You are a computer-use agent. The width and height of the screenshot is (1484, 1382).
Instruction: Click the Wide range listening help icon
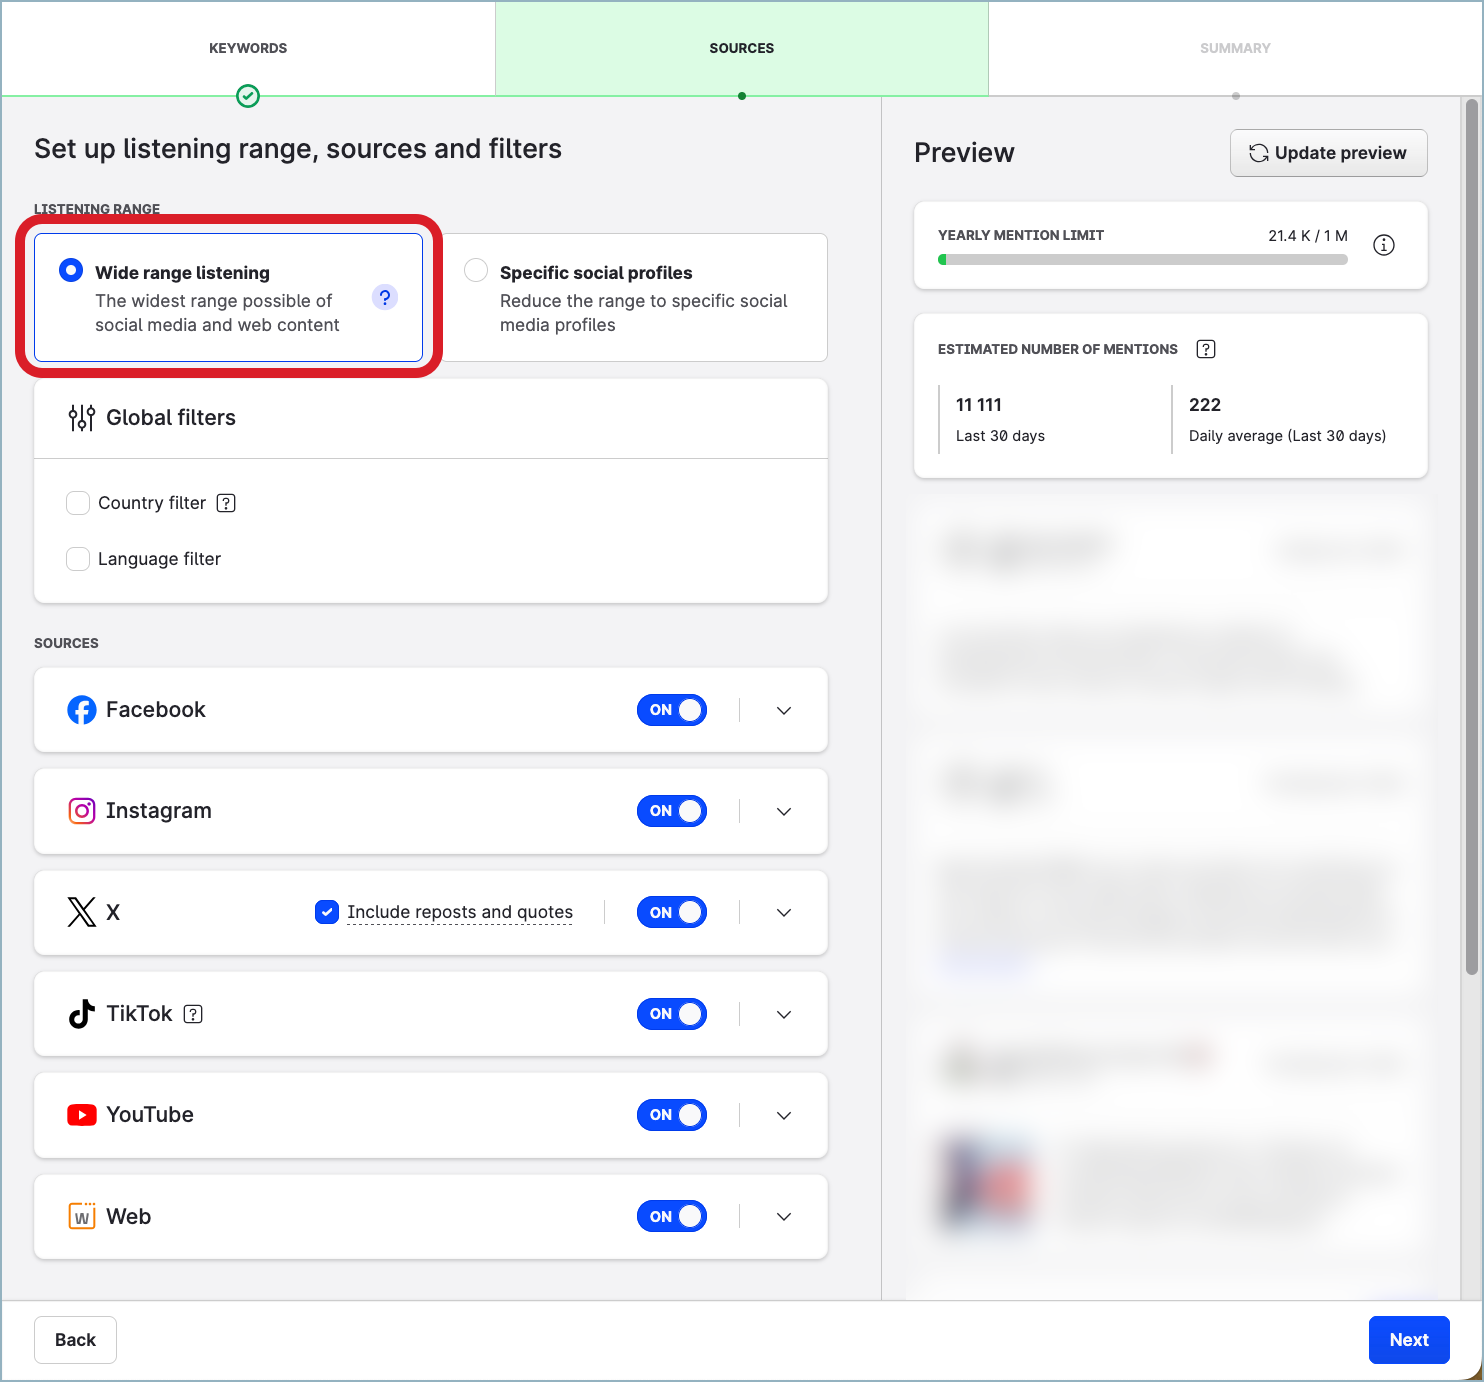pyautogui.click(x=385, y=297)
